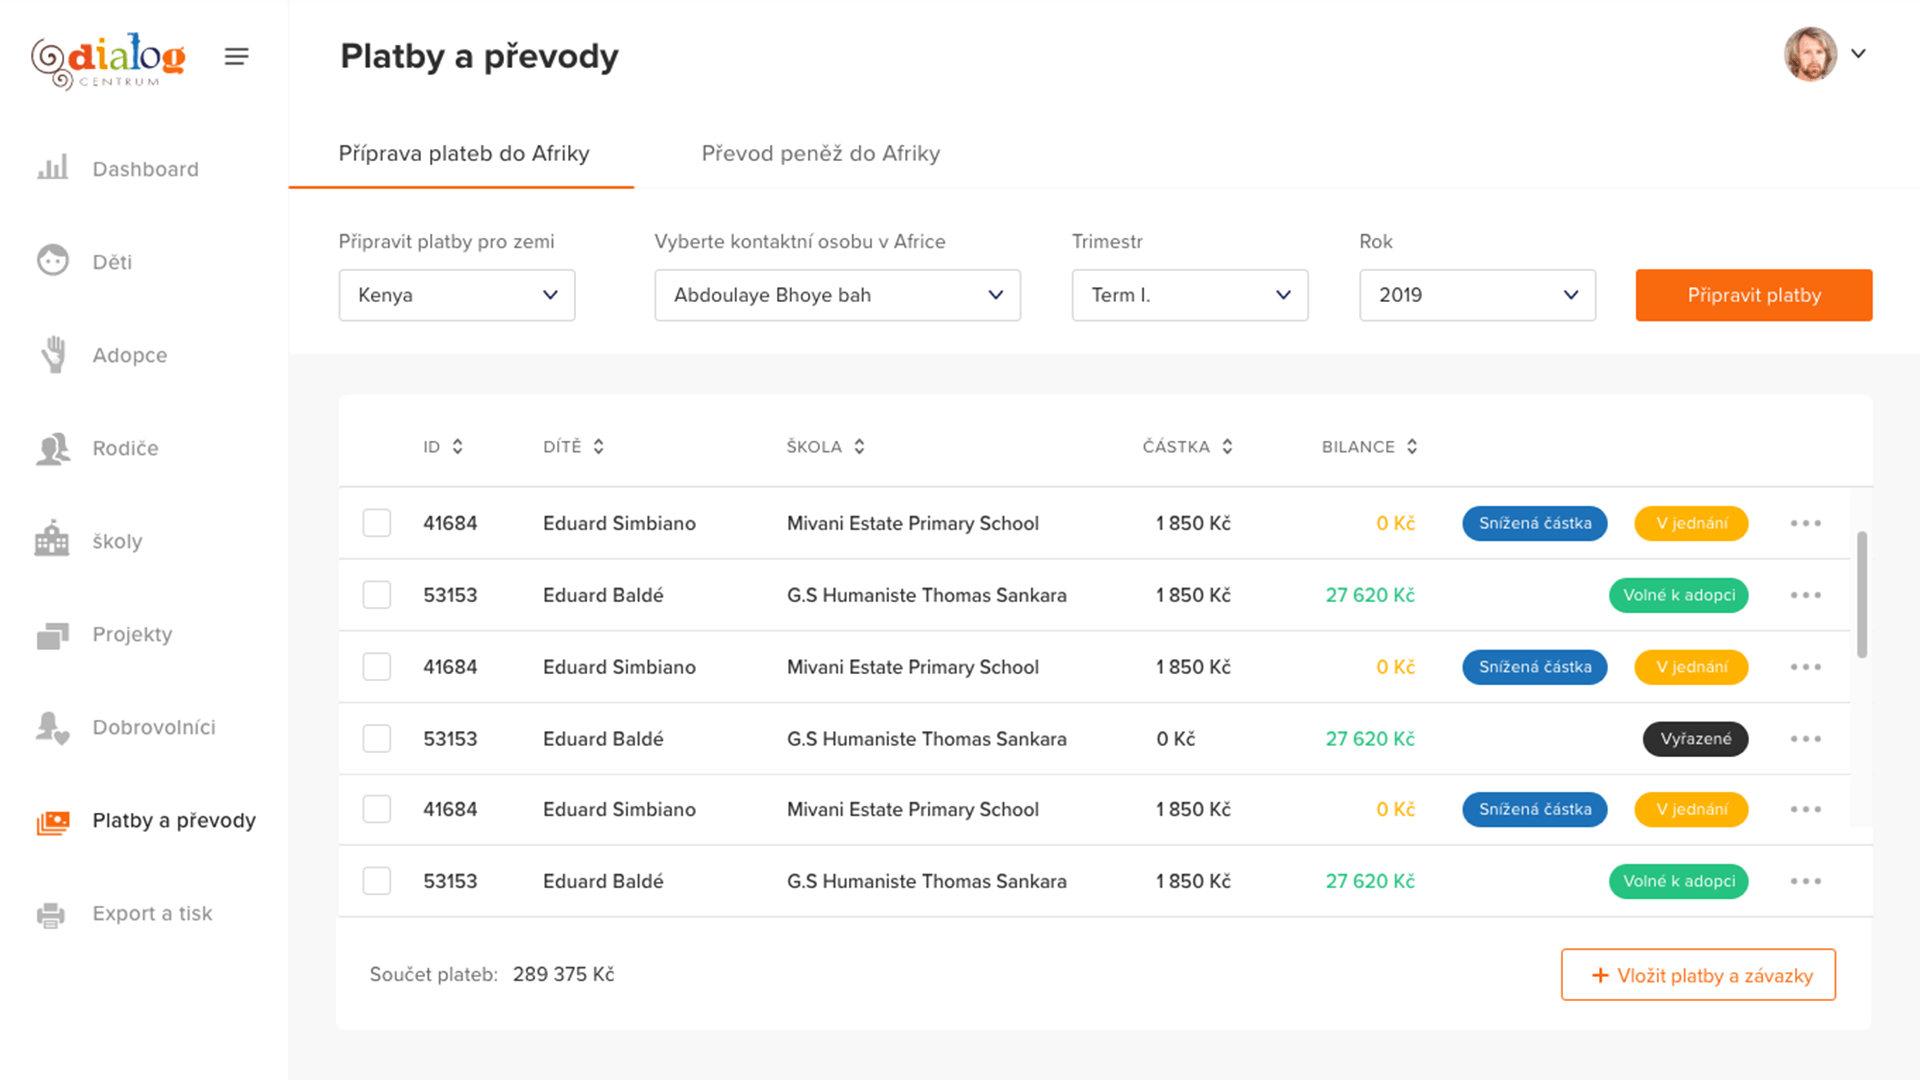Screen dimensions: 1920x1080
Task: Click the table vertical scrollbar thumb
Action: [1862, 595]
